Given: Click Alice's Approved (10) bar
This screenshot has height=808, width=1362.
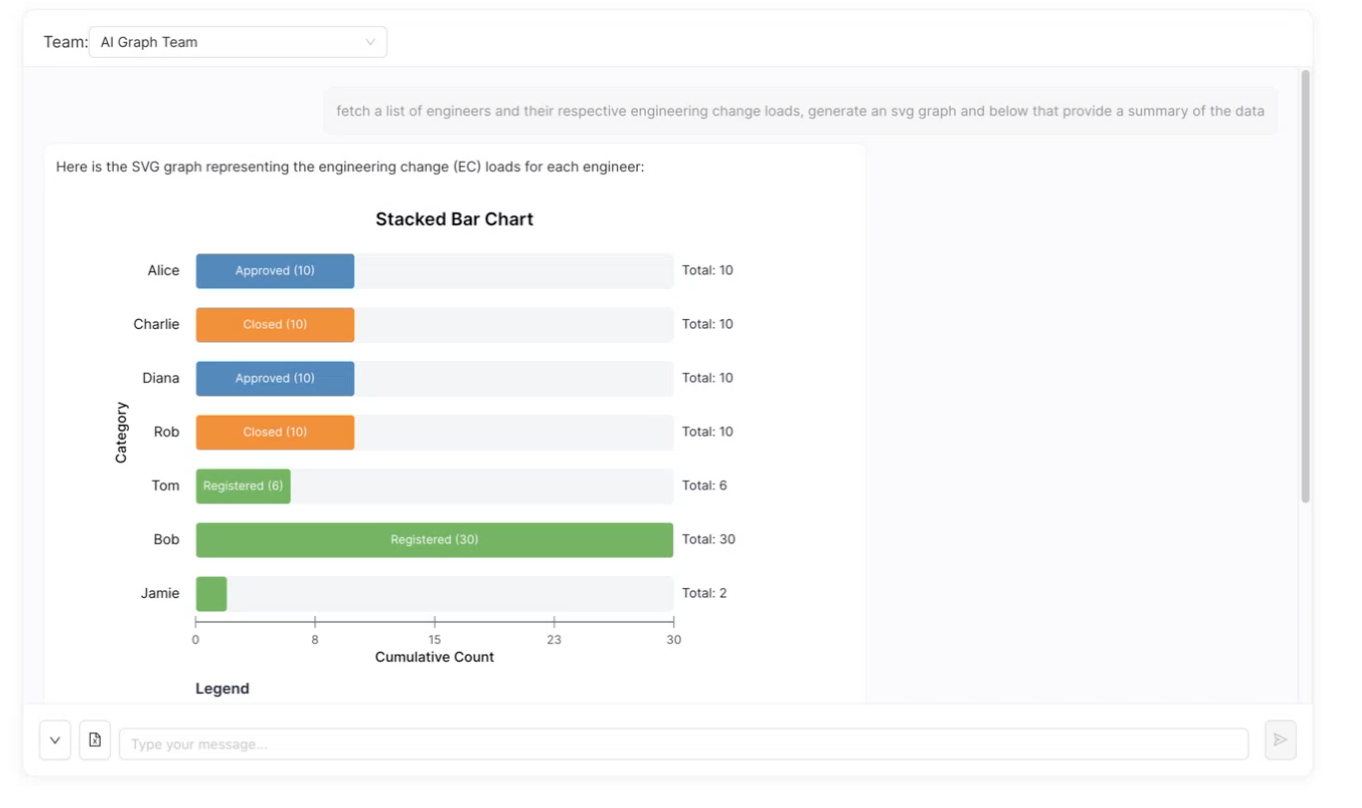Looking at the screenshot, I should point(275,271).
